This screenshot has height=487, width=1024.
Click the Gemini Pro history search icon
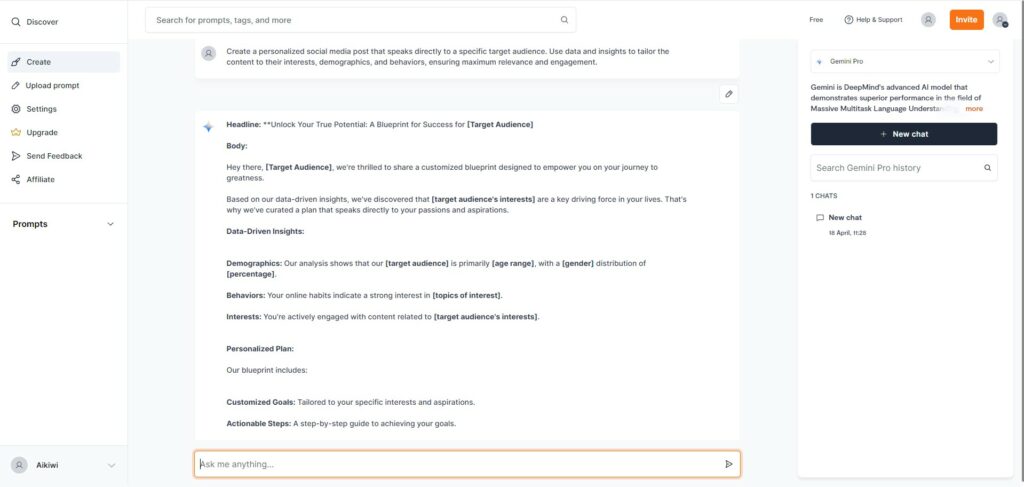click(x=987, y=168)
